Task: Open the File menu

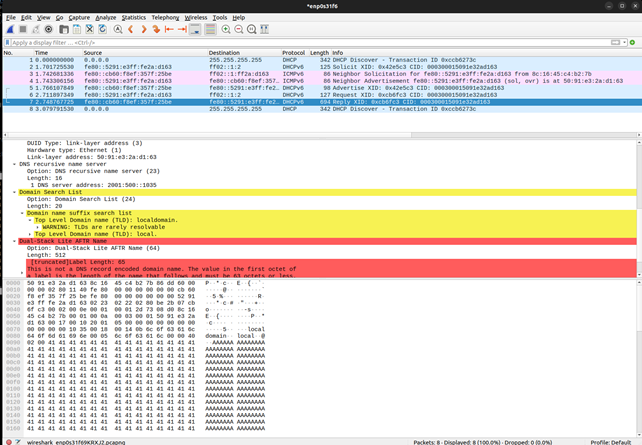Action: pos(11,18)
